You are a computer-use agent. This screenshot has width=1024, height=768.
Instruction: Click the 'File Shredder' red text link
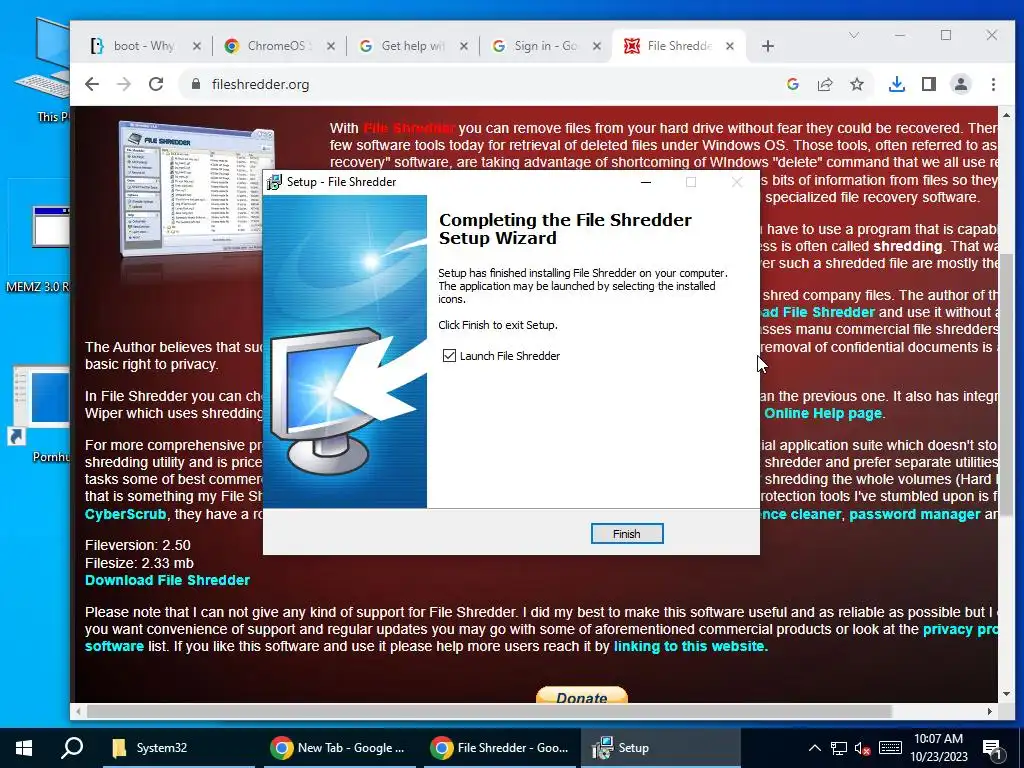pos(409,128)
